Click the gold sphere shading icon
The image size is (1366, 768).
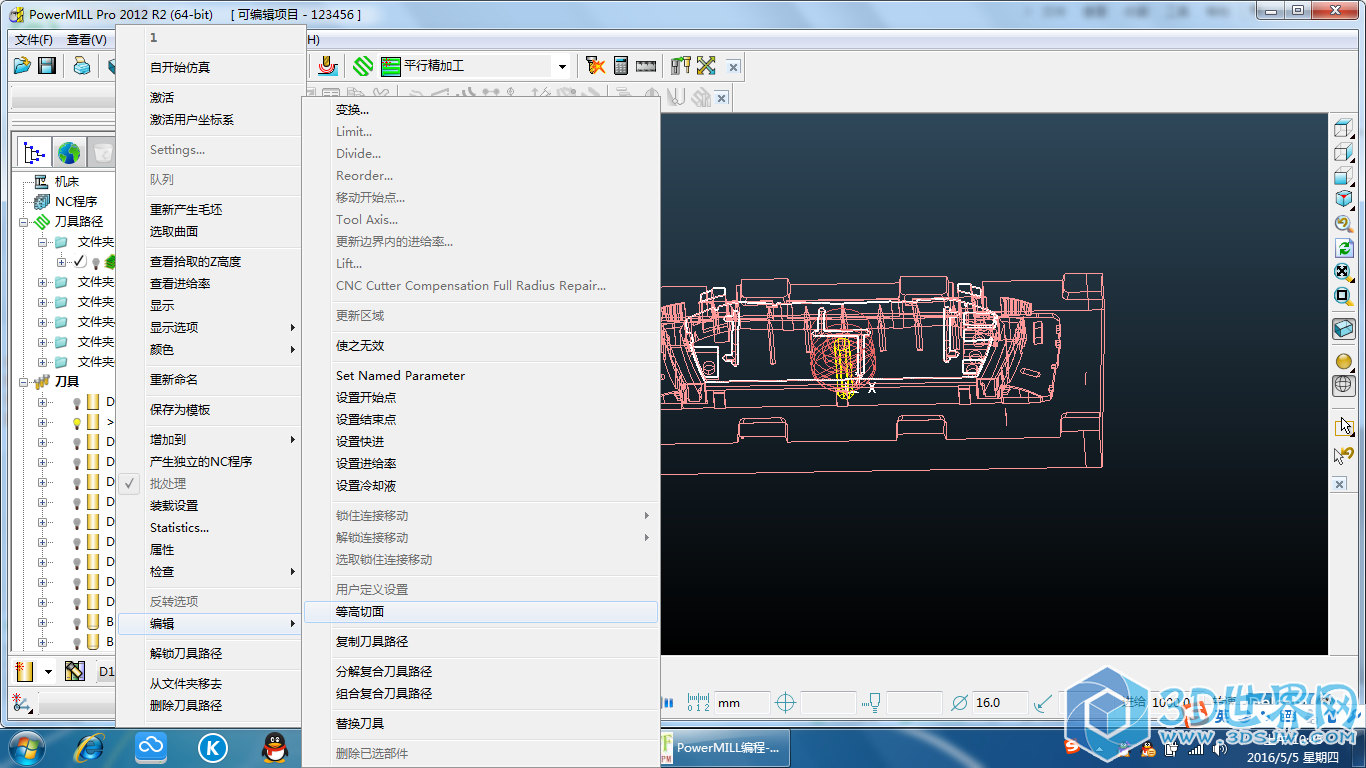[1343, 361]
